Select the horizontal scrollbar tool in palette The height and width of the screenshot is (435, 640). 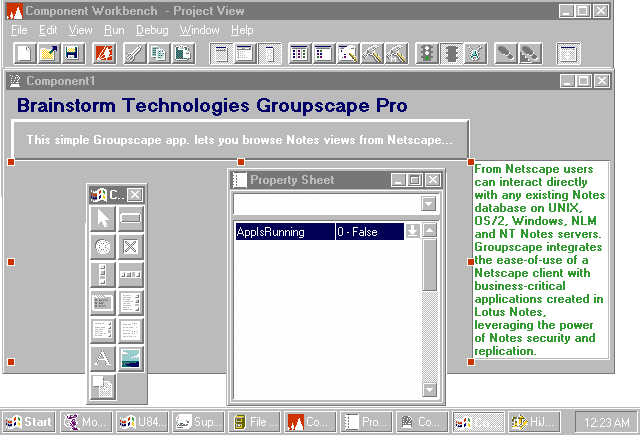coord(131,274)
